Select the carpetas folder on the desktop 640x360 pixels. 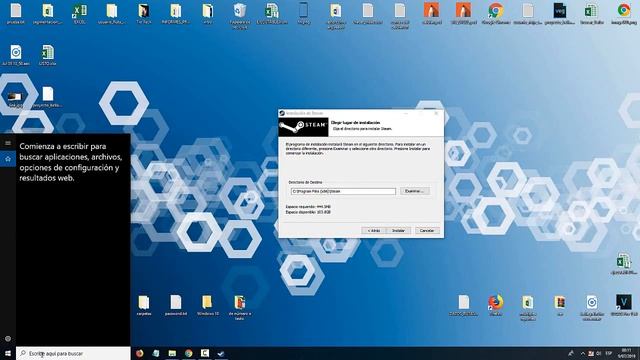click(x=144, y=305)
